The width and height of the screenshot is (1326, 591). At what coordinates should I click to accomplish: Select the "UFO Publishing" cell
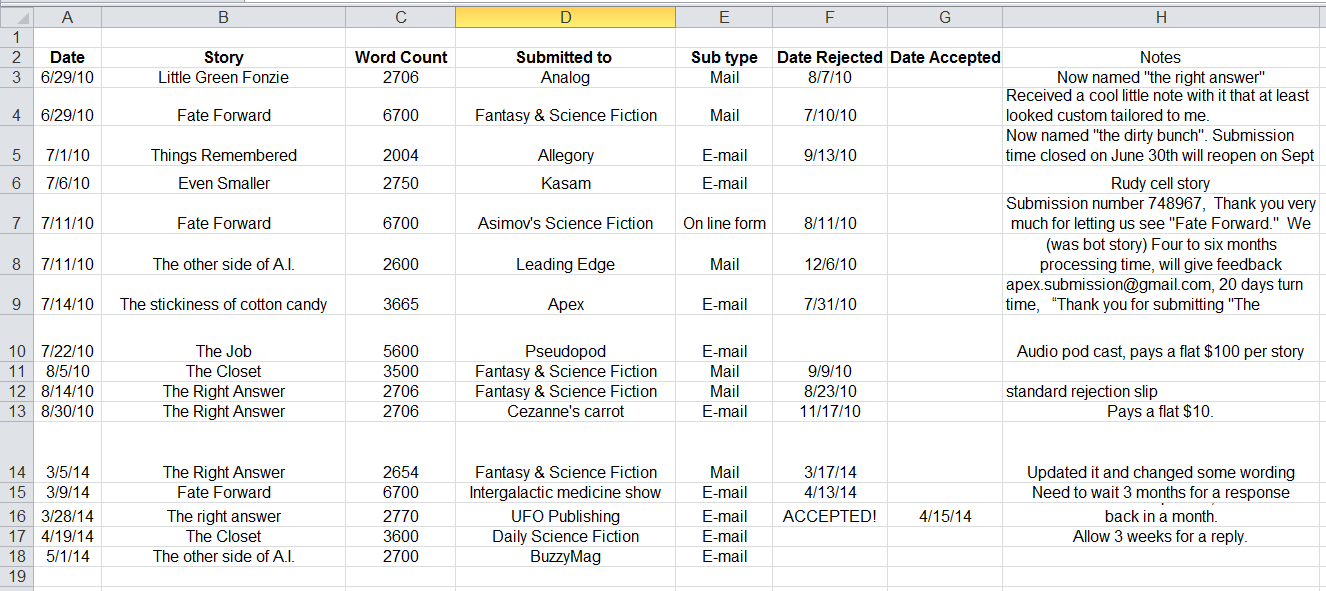[x=565, y=516]
